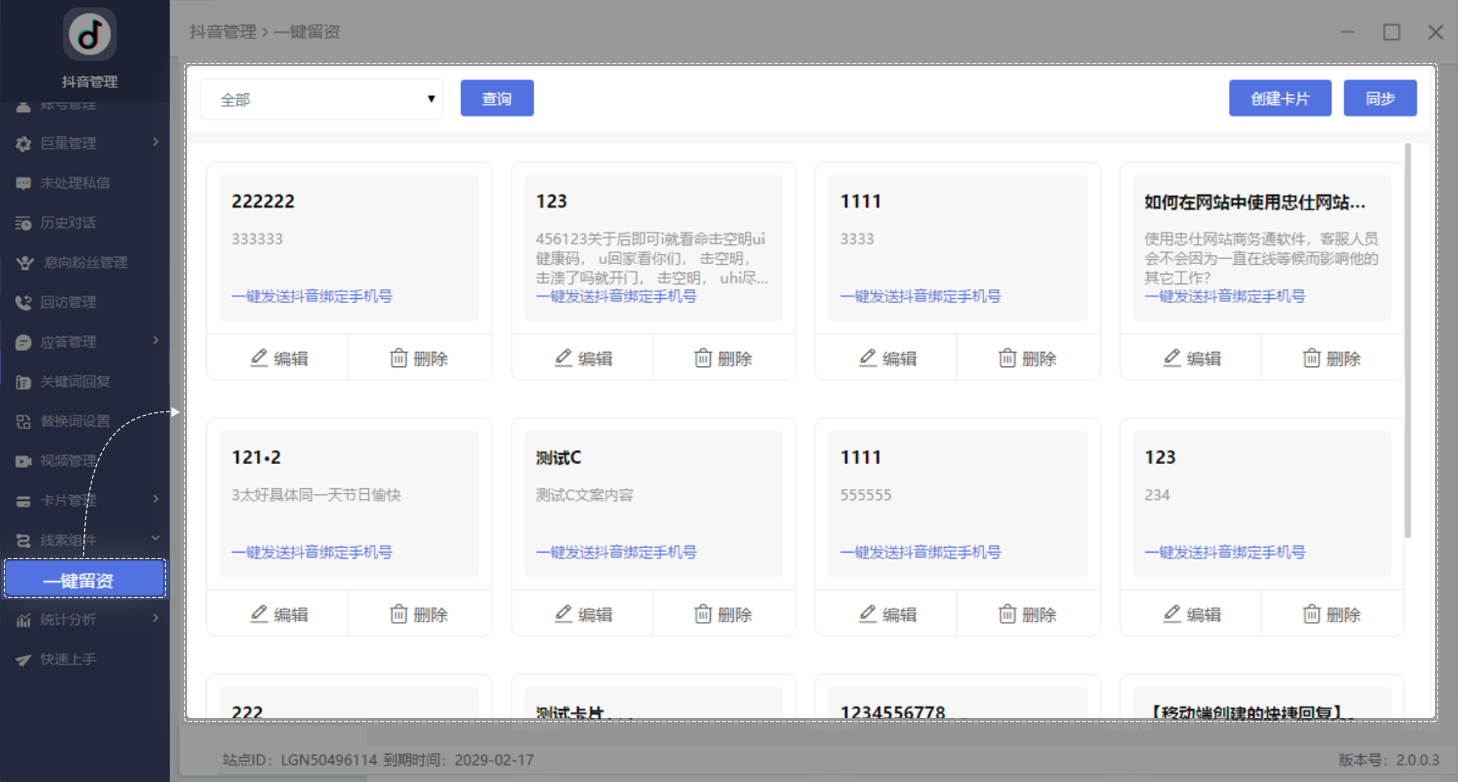Click the Douyin logo icon in sidebar
Image resolution: width=1458 pixels, height=782 pixels.
click(x=90, y=36)
